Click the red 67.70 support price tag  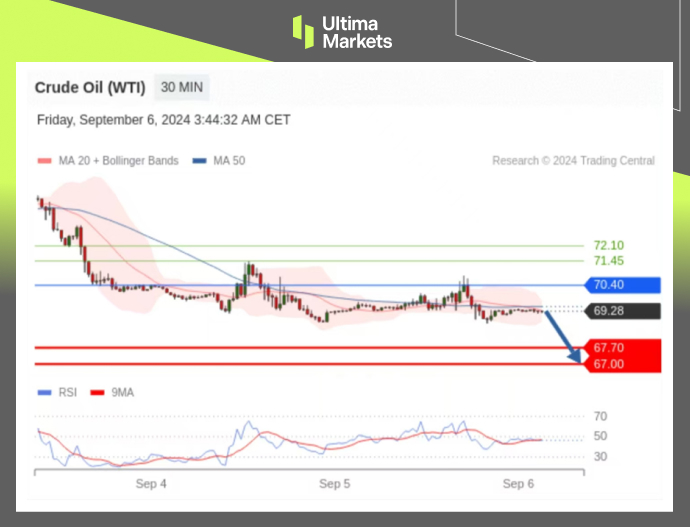coord(624,348)
